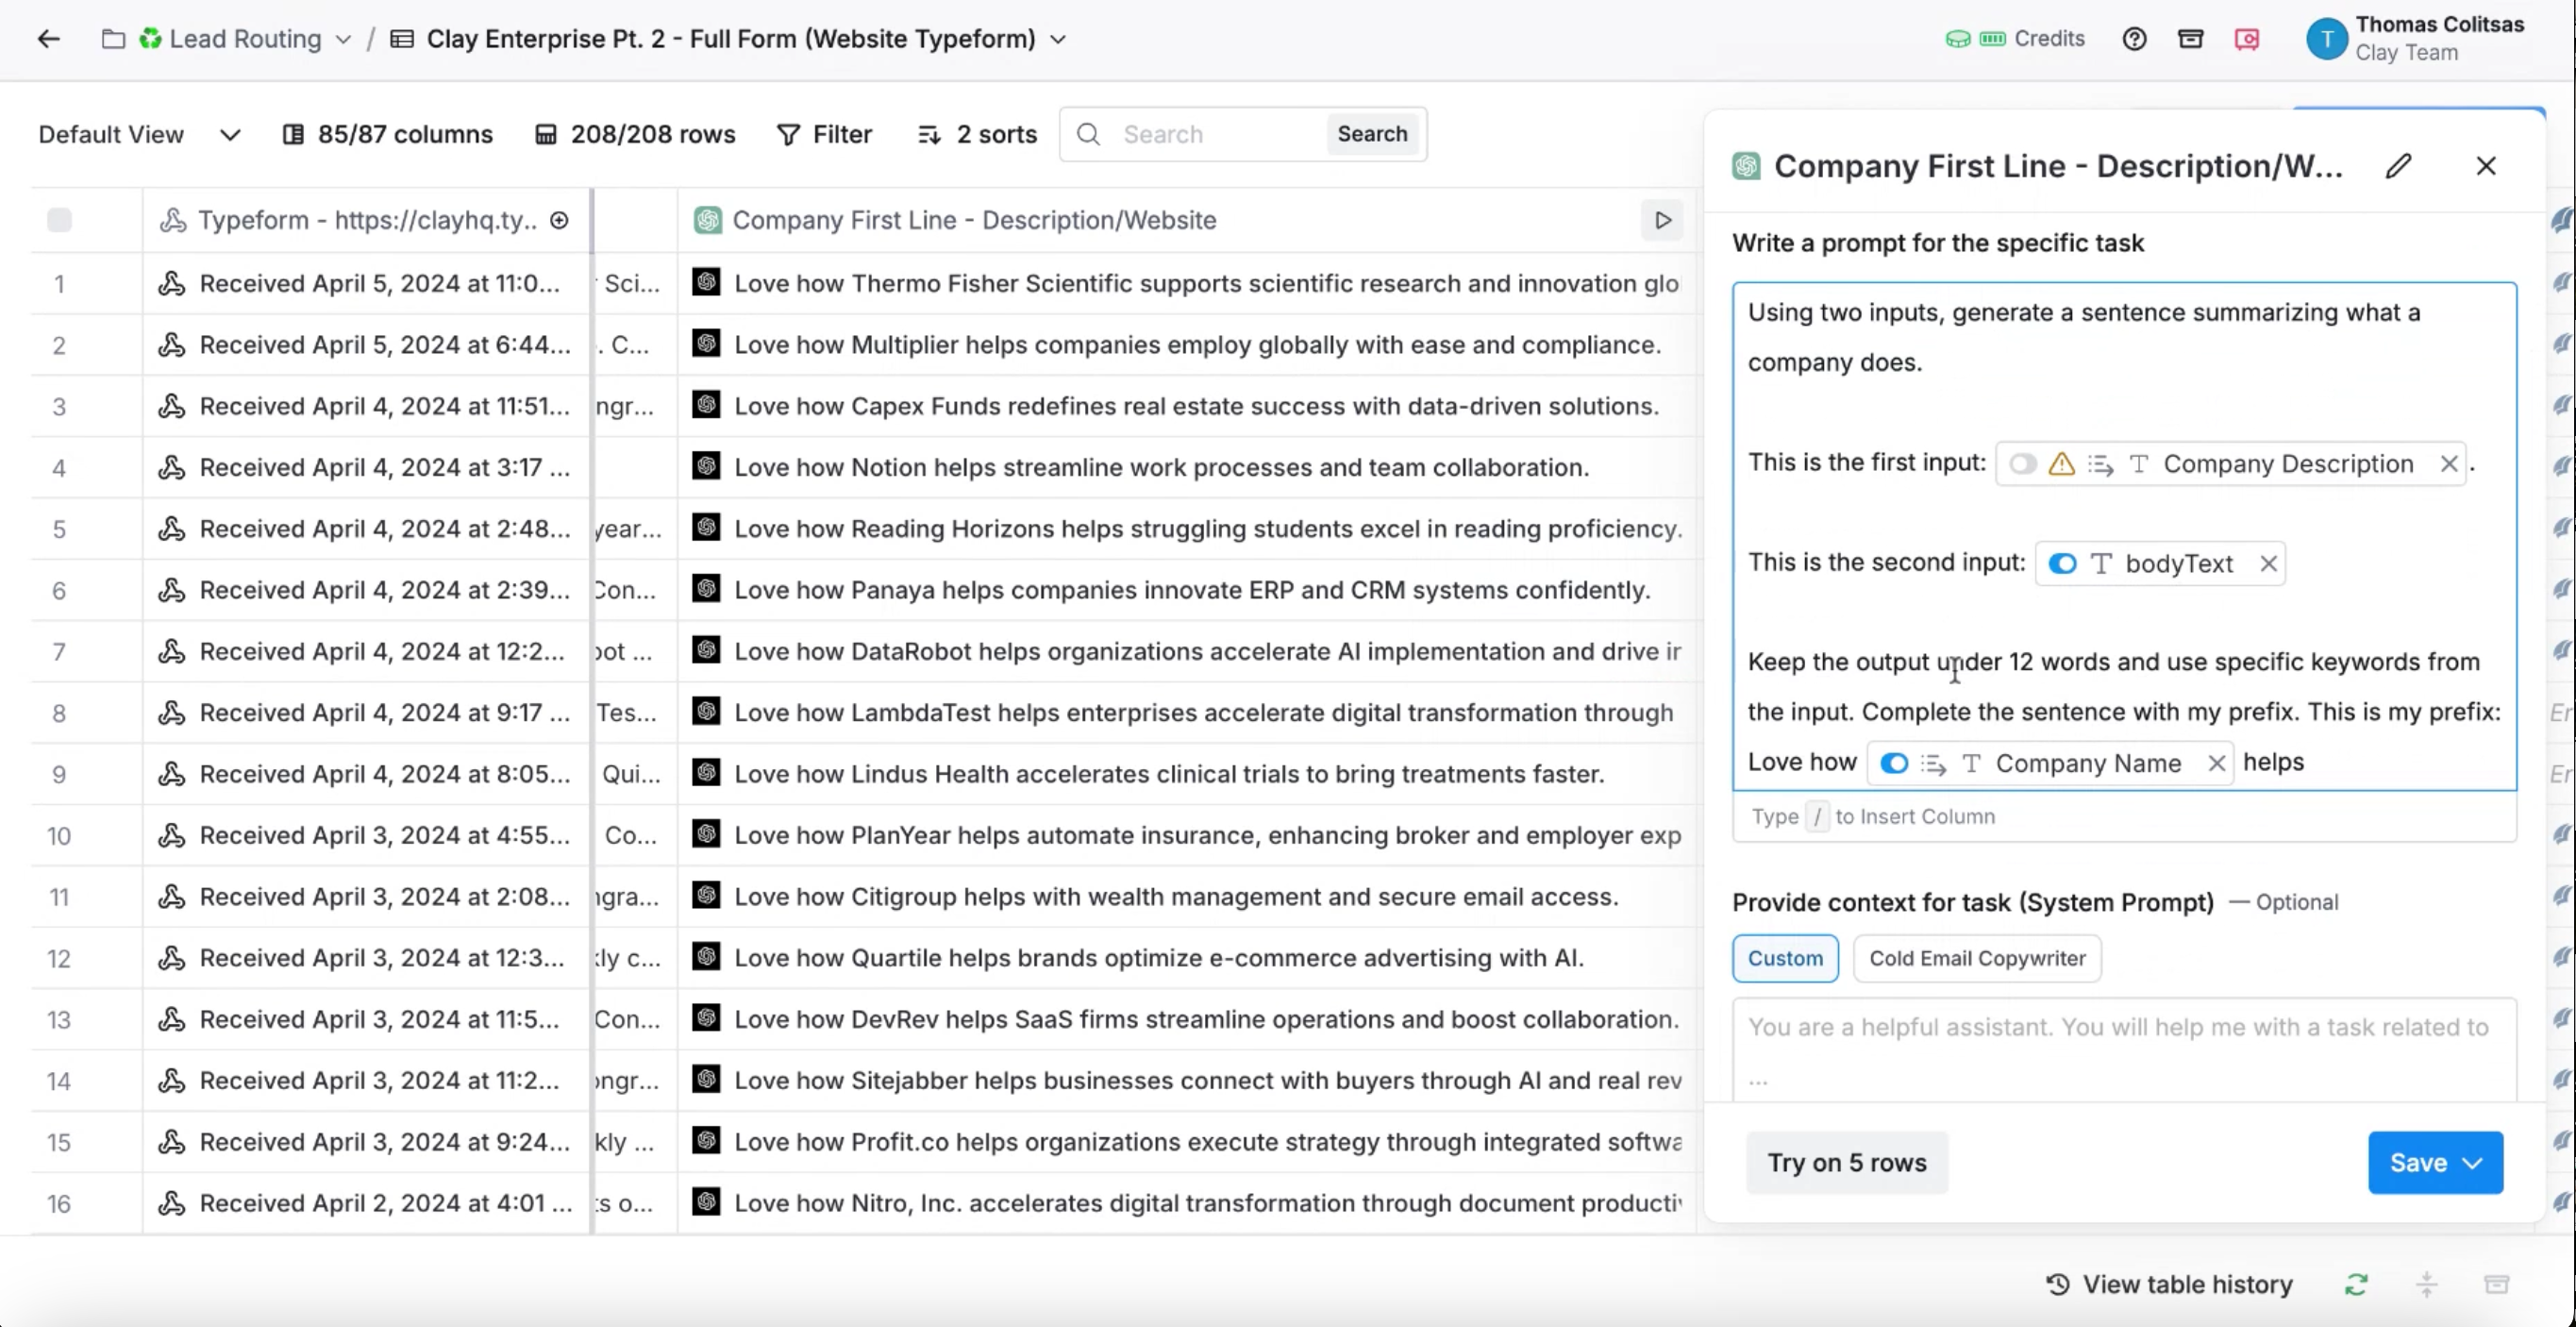Image resolution: width=2576 pixels, height=1327 pixels.
Task: Select row number 13
Action: tap(59, 1020)
